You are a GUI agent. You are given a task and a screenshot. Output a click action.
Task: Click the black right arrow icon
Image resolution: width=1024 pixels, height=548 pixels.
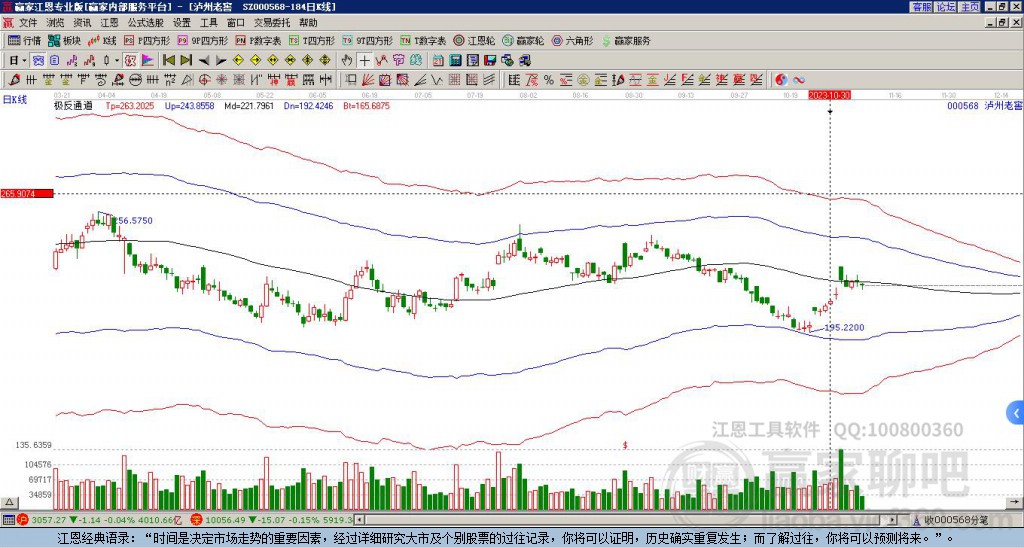pos(221,60)
